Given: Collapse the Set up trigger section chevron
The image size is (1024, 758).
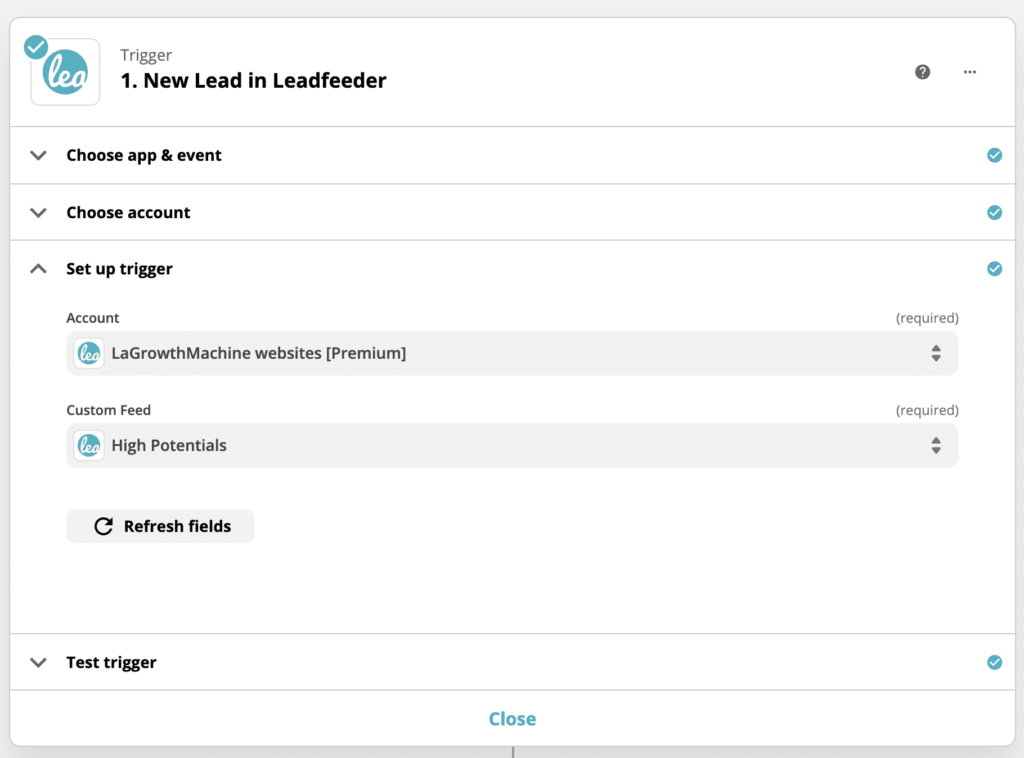Looking at the screenshot, I should tap(39, 269).
